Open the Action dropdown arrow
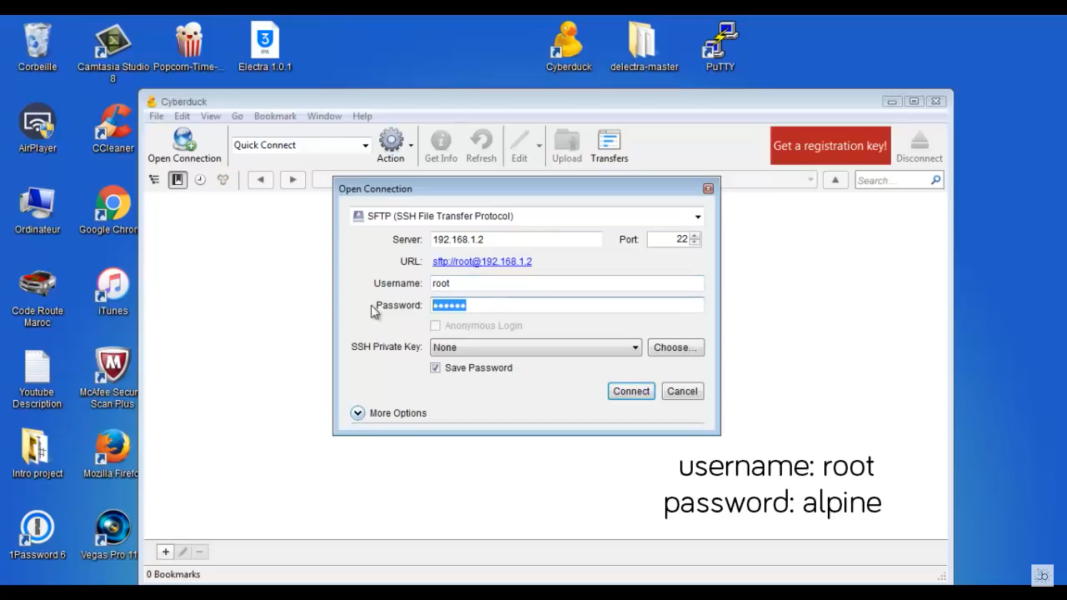 [x=411, y=146]
